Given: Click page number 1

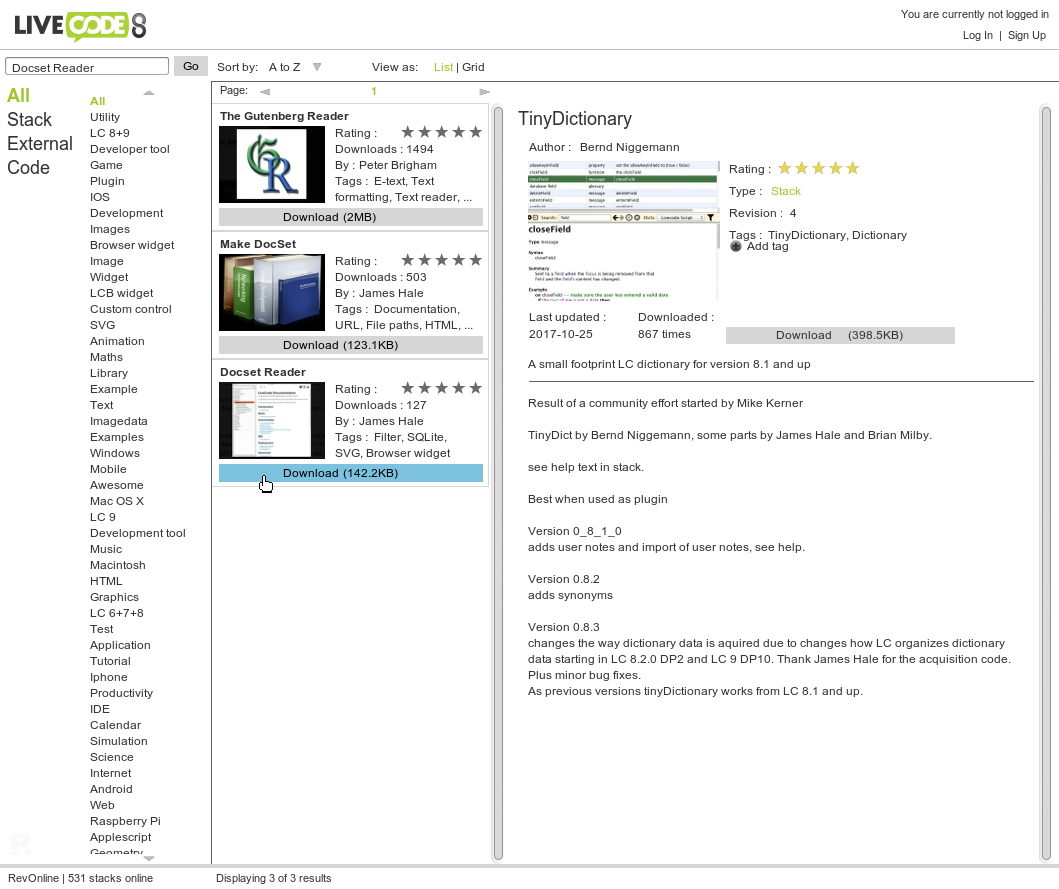Looking at the screenshot, I should coord(373,91).
